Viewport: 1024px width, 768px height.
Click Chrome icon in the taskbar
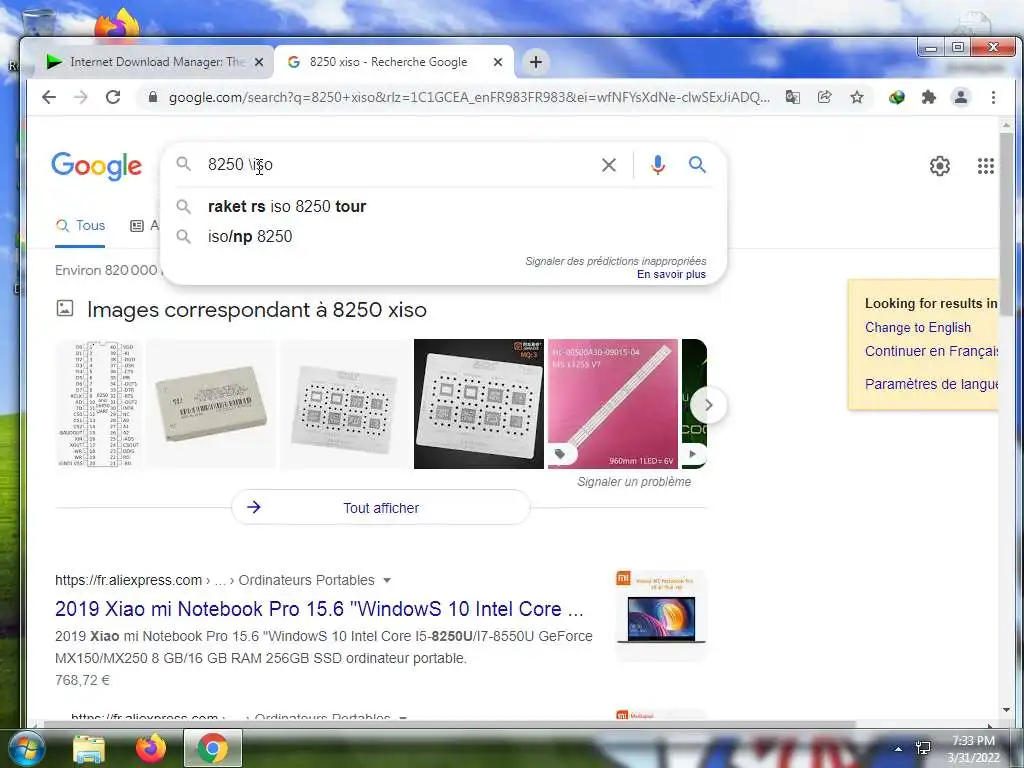tap(213, 748)
